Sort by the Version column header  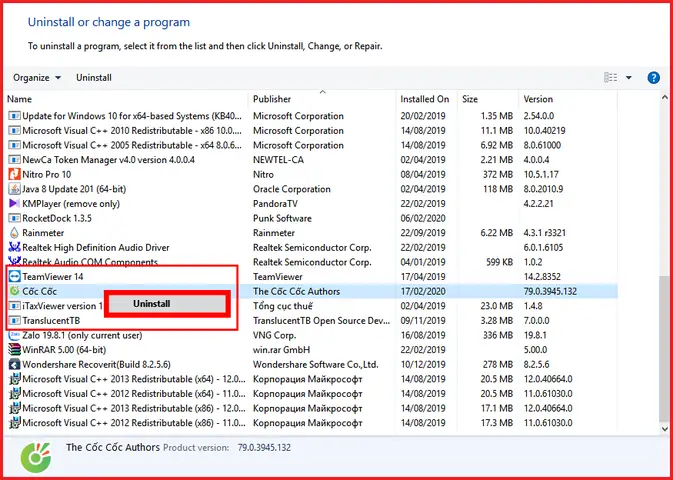click(538, 99)
